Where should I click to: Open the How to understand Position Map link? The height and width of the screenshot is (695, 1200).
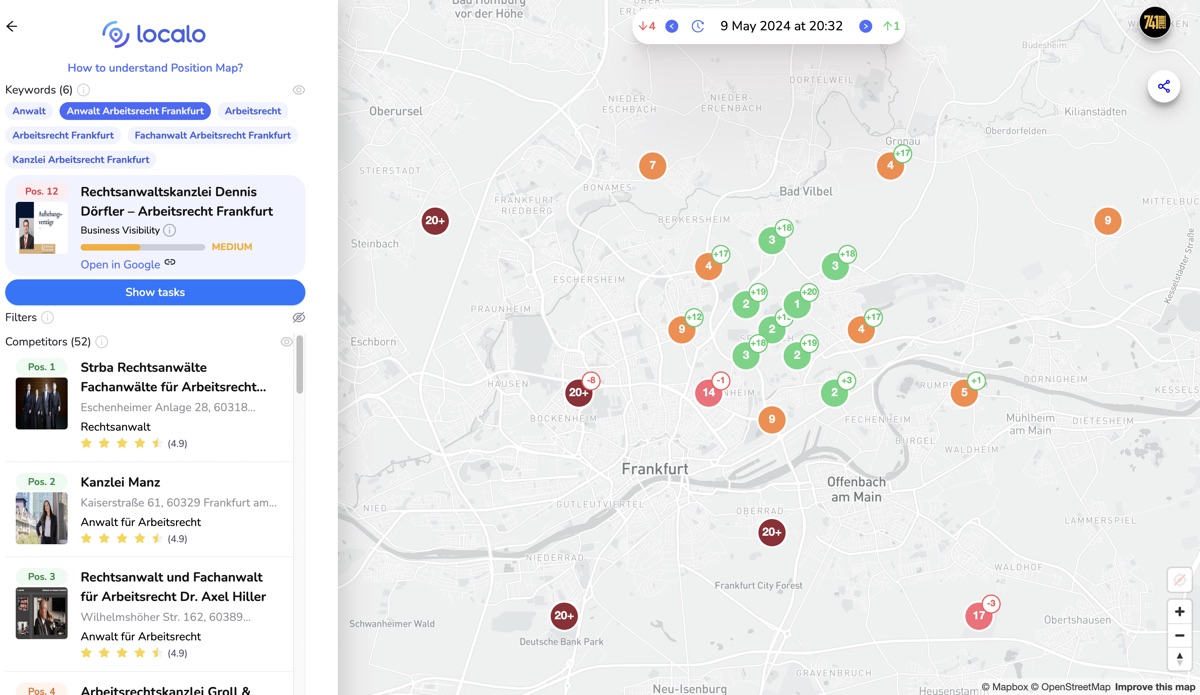click(155, 68)
